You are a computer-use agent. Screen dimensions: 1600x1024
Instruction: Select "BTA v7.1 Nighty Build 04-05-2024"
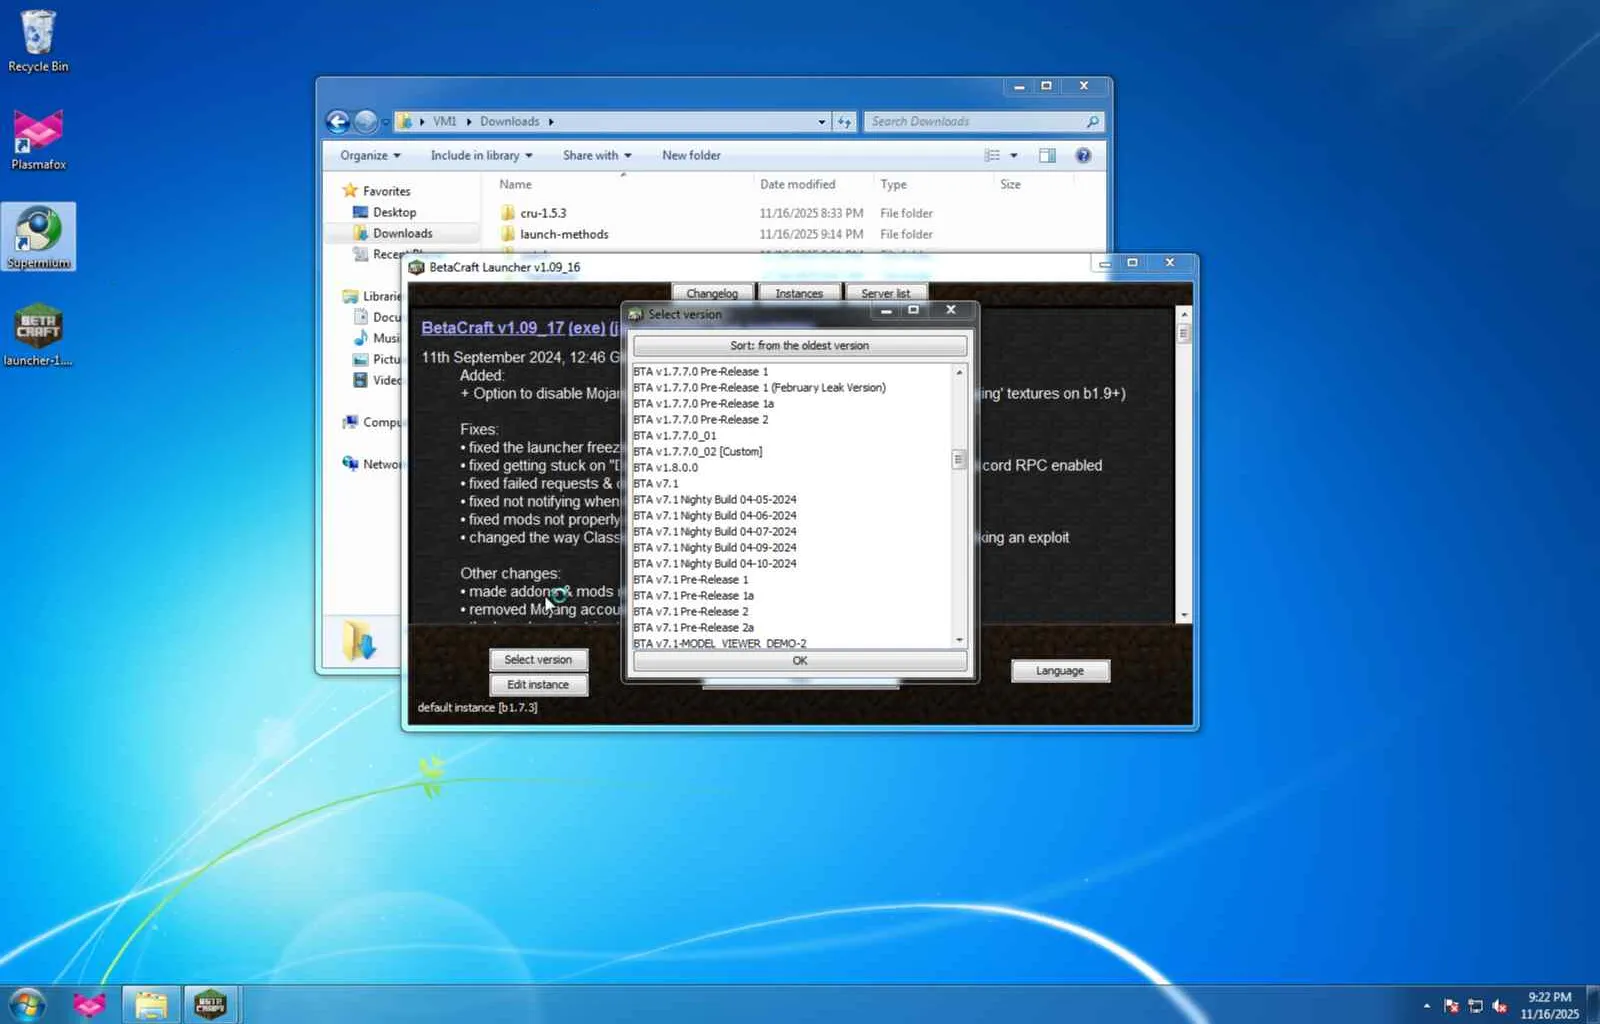point(715,500)
